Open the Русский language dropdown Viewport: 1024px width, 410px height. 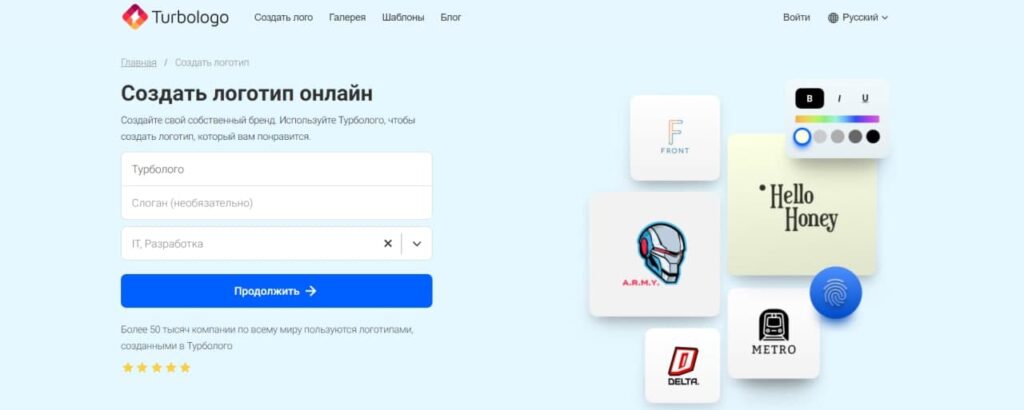(x=858, y=18)
